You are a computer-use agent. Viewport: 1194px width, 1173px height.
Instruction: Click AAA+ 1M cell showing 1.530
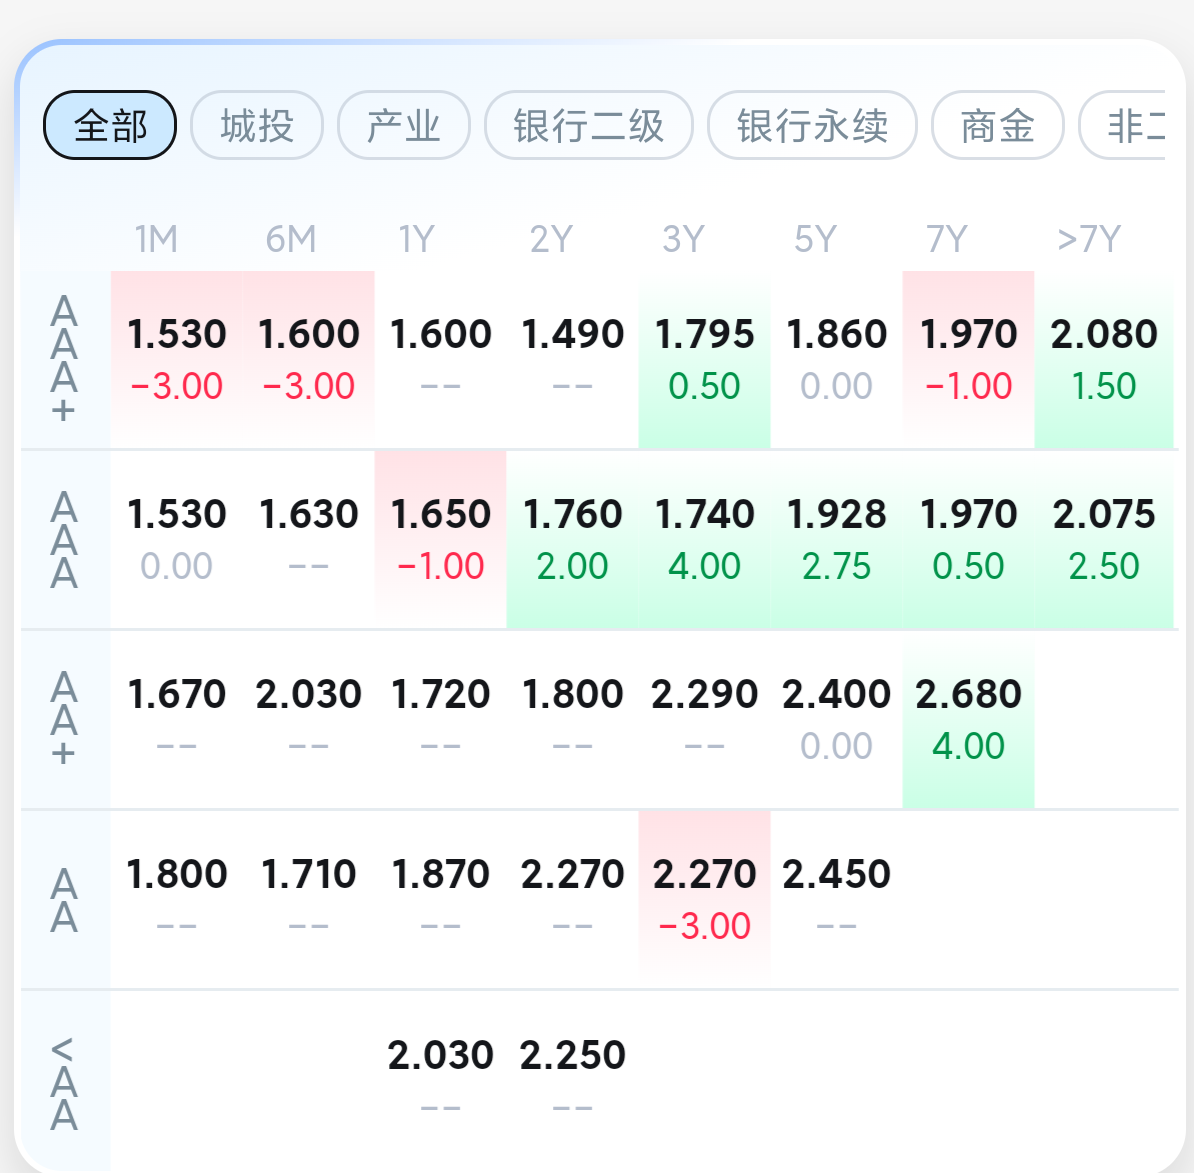[177, 359]
